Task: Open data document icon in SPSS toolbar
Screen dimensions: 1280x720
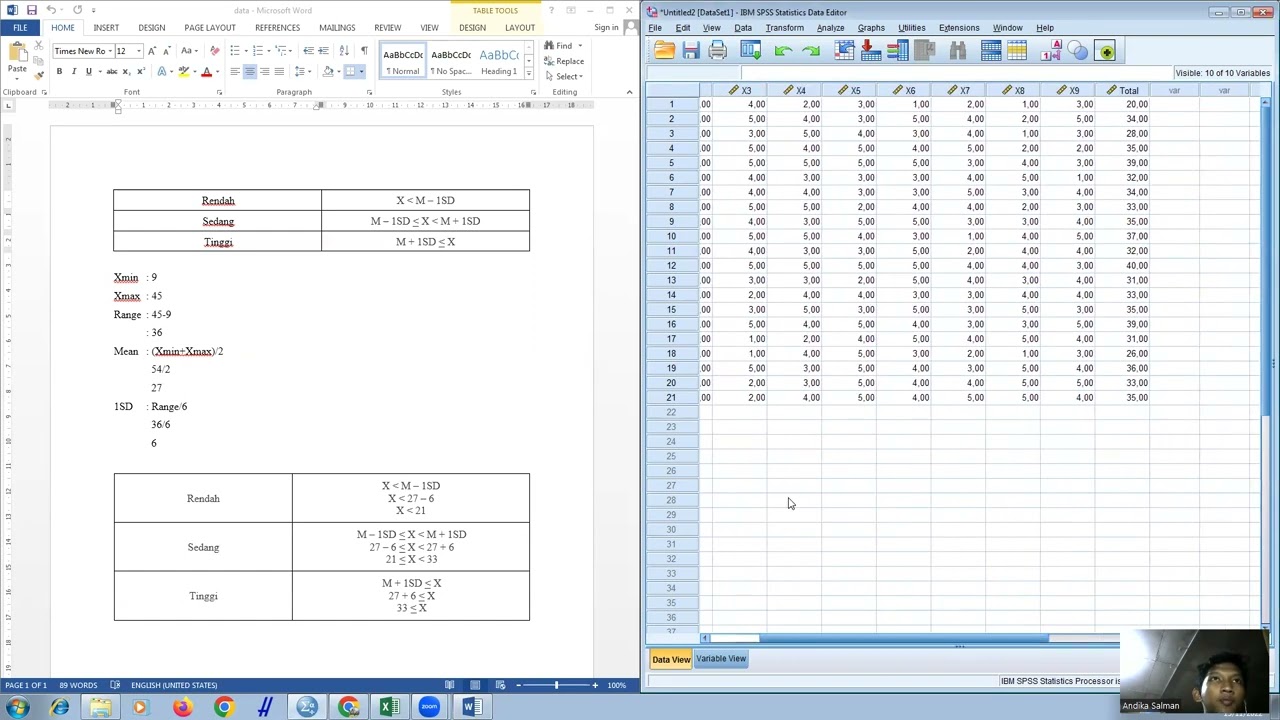Action: [664, 51]
